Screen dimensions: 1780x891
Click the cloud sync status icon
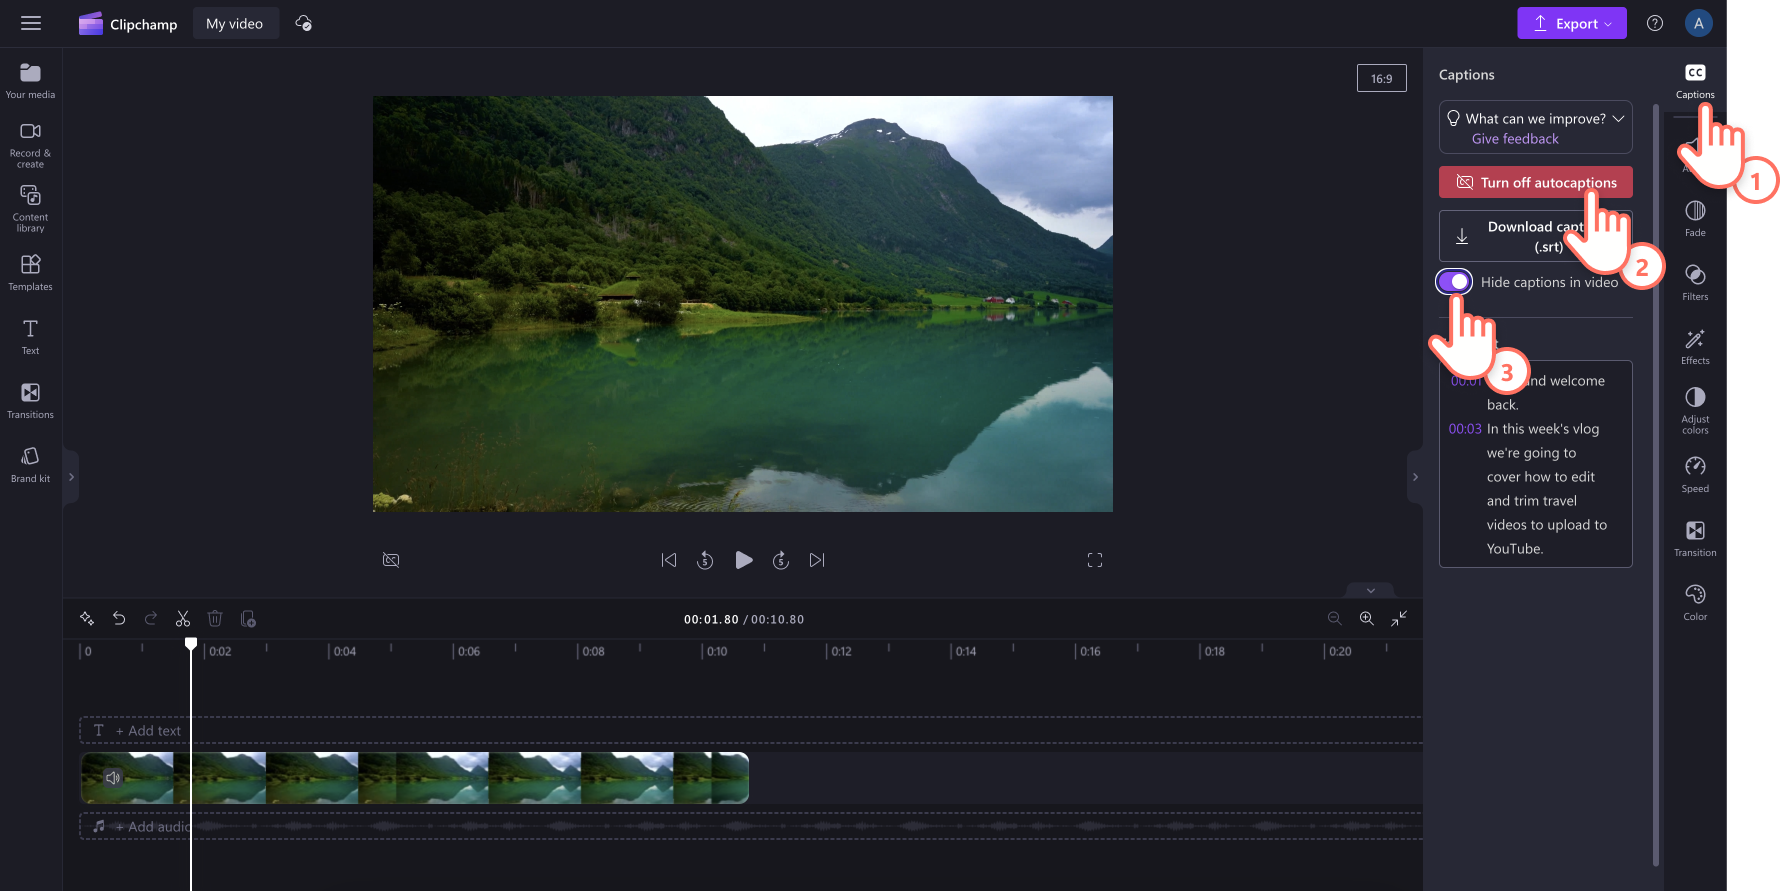304,23
